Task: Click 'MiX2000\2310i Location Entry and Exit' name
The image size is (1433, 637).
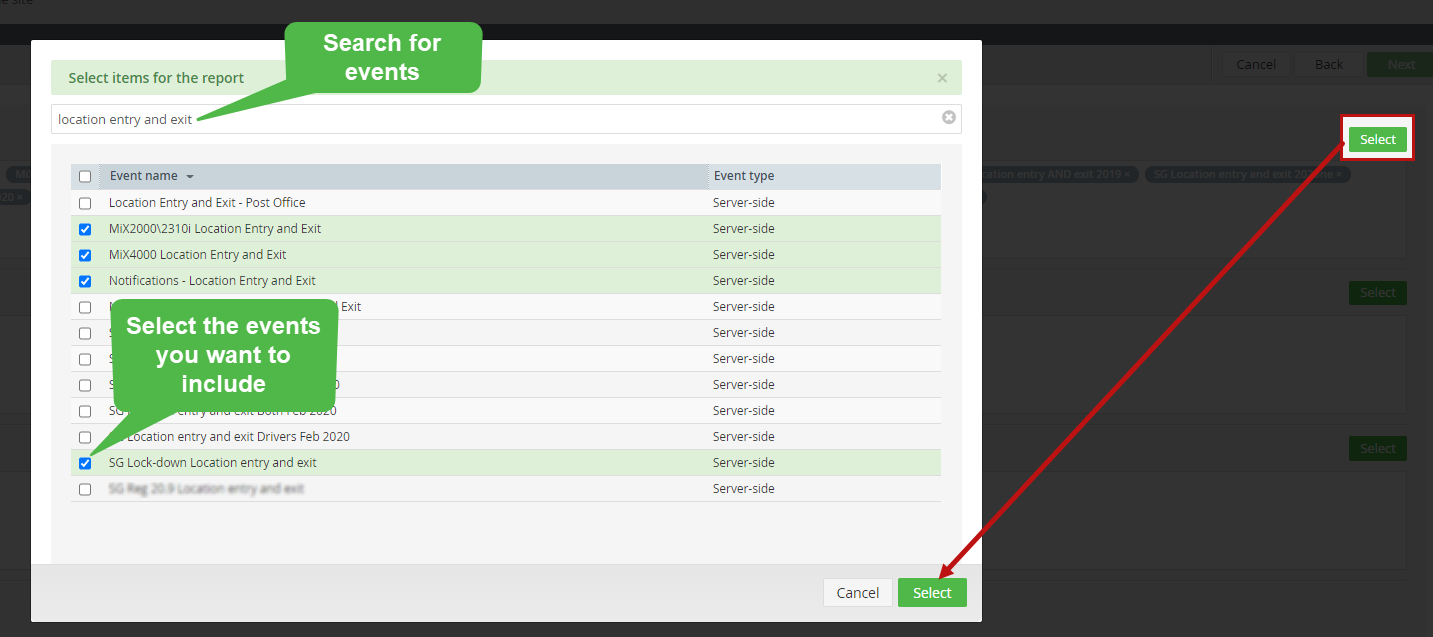Action: pos(215,229)
